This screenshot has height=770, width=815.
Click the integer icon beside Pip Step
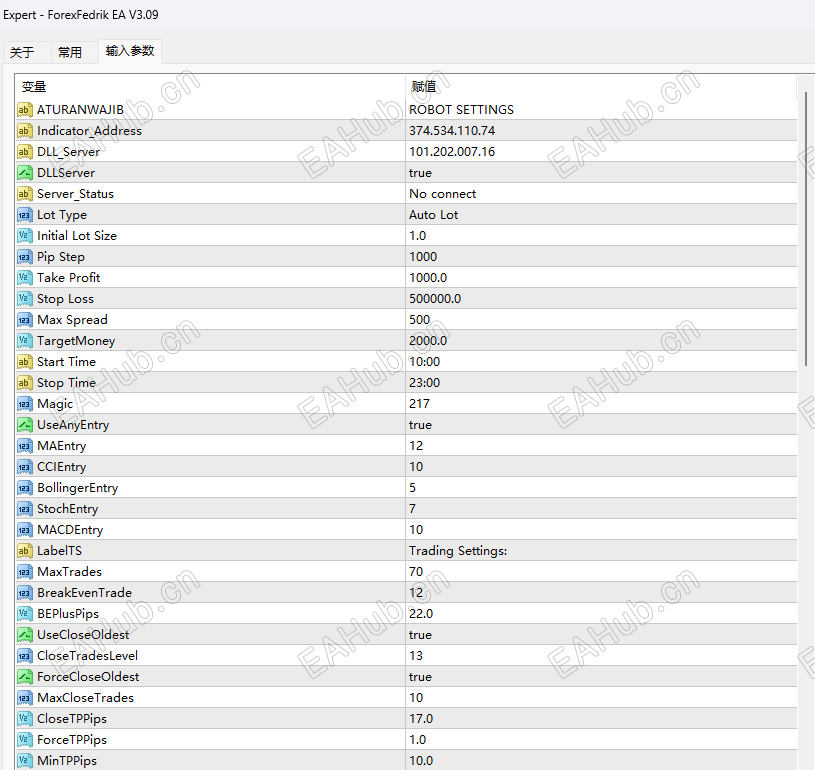click(24, 257)
